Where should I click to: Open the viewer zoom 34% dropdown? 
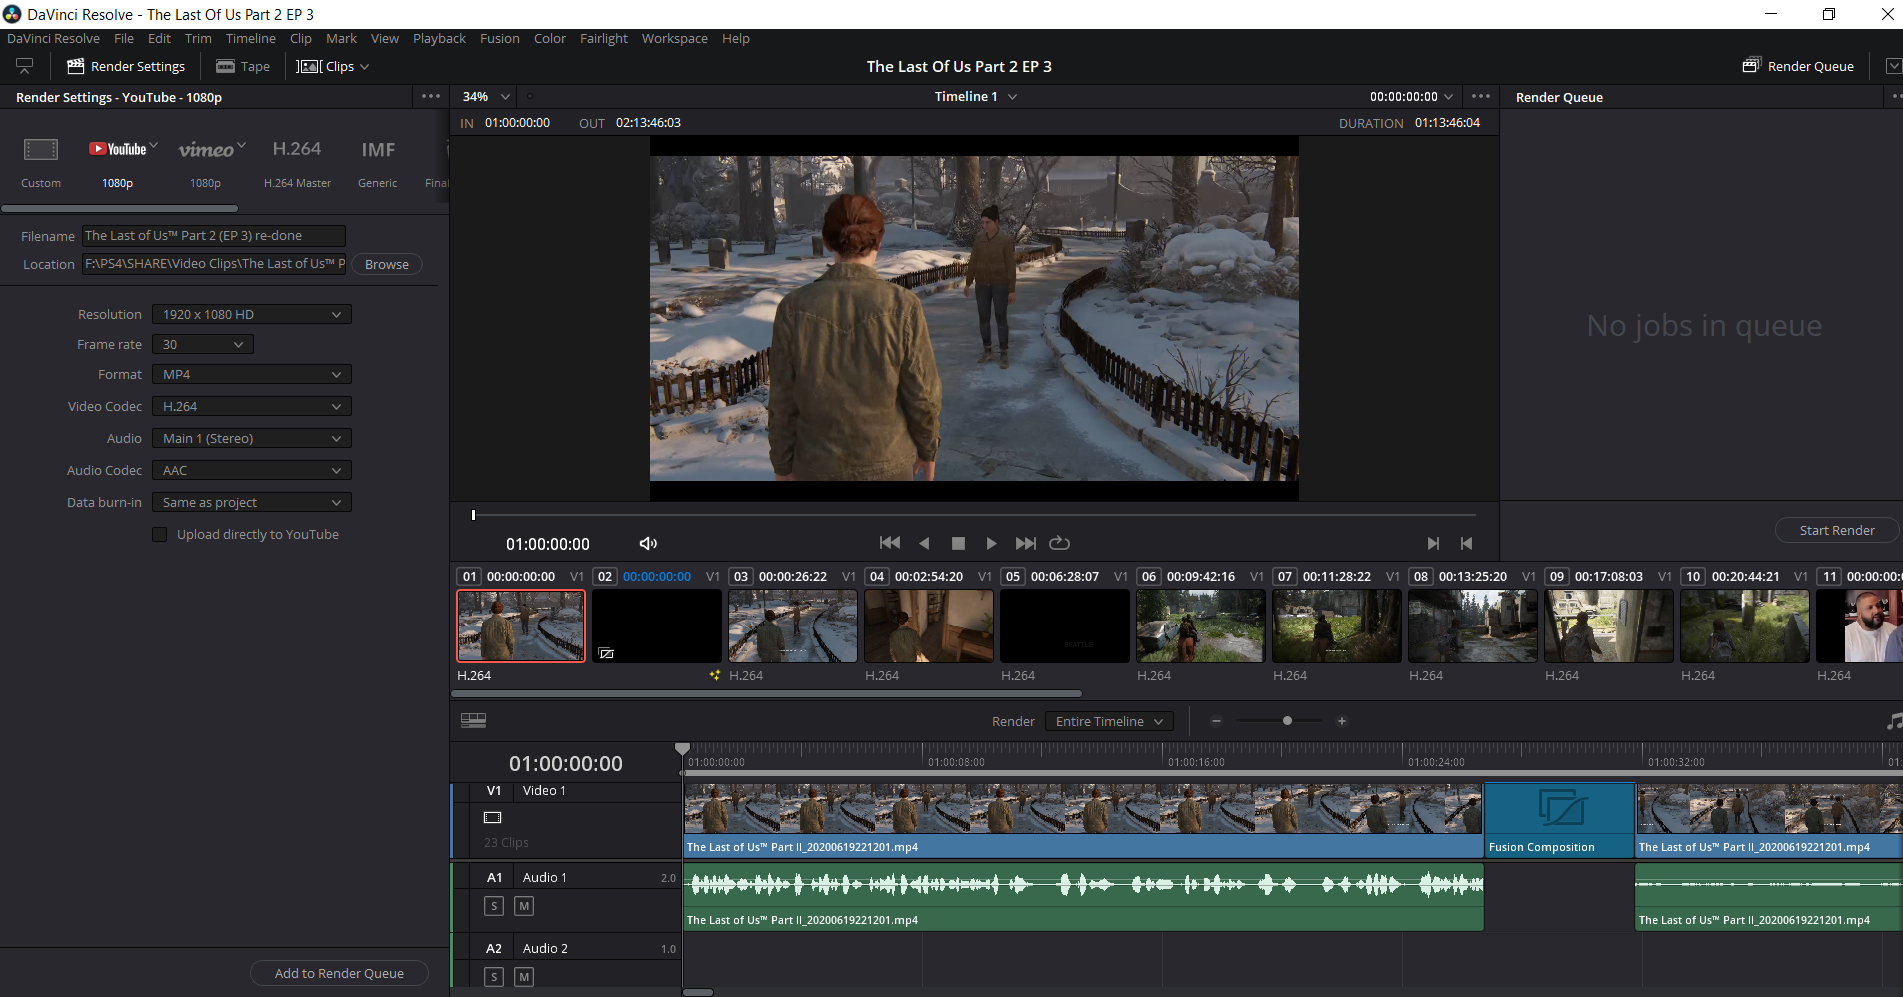tap(486, 96)
